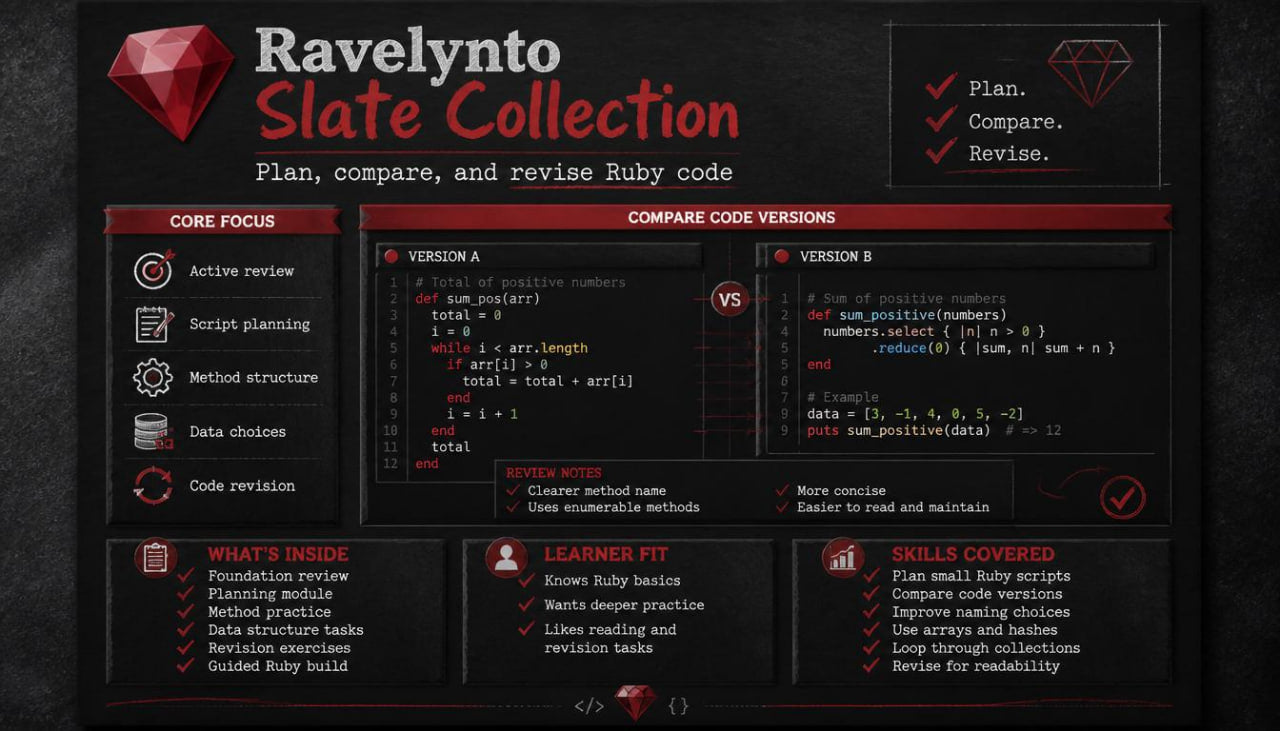This screenshot has height=731, width=1280.
Task: Click the numbers.select code line
Action: point(934,331)
